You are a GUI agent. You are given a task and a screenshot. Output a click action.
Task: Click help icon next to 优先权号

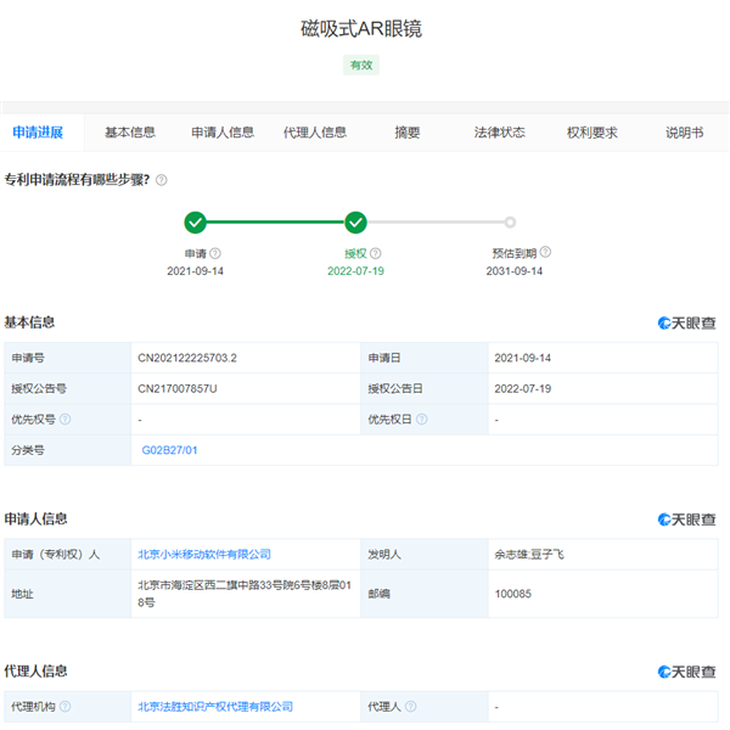coord(65,419)
